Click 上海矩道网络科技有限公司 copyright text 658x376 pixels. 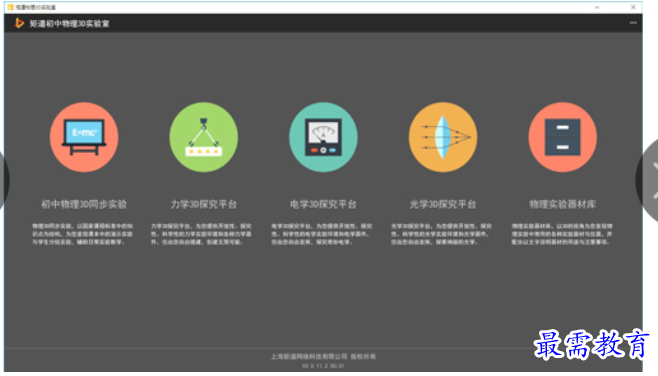tap(323, 357)
